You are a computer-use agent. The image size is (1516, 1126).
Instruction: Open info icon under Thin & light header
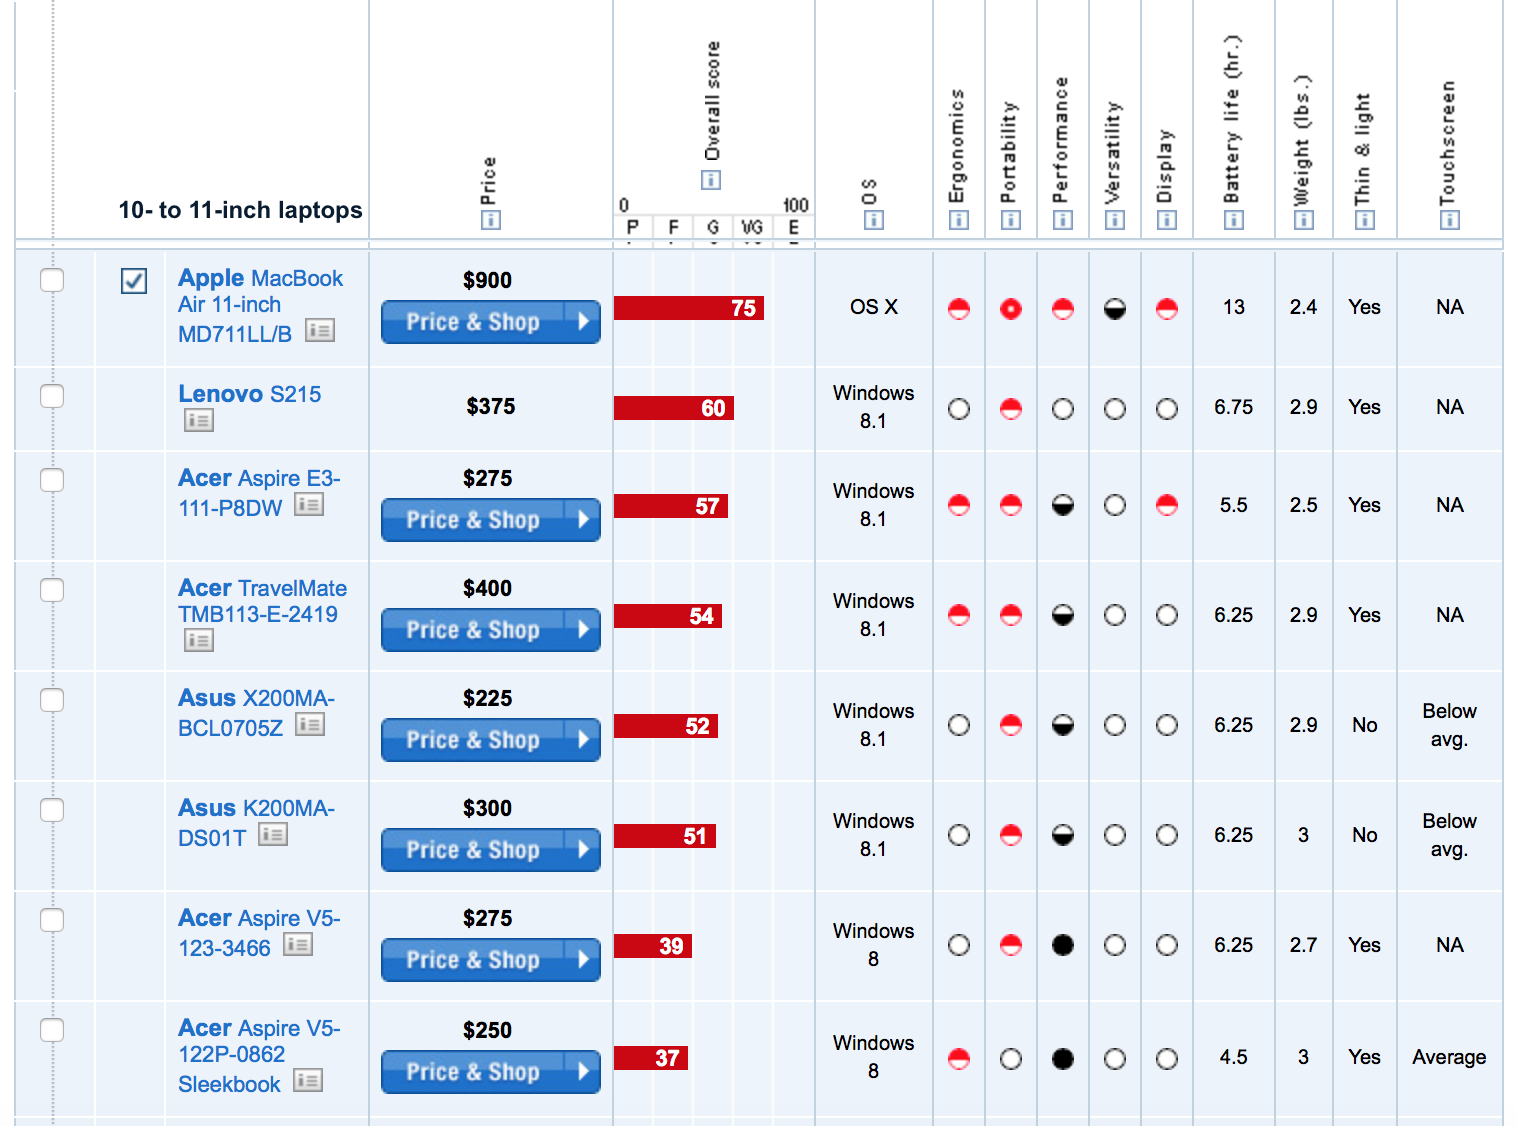[1365, 220]
